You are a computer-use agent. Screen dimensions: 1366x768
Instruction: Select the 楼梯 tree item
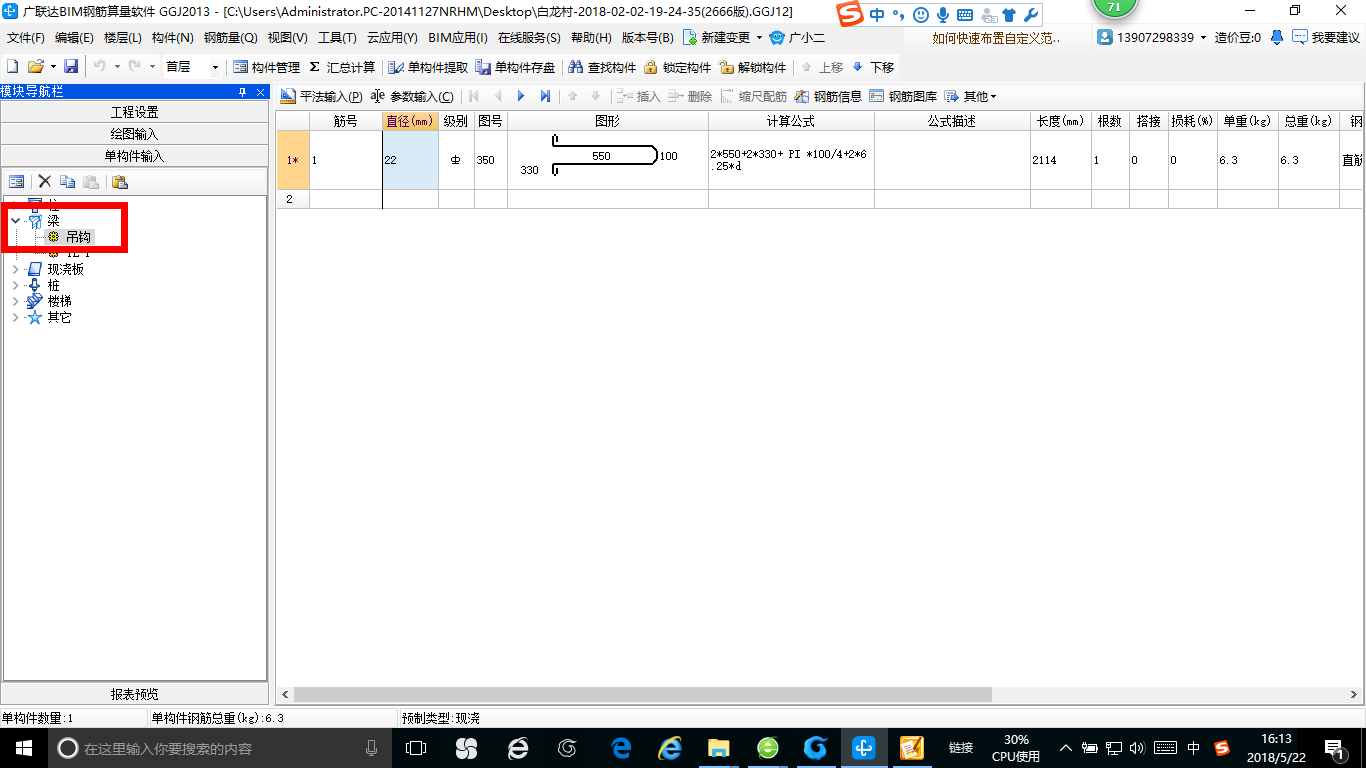tap(59, 301)
